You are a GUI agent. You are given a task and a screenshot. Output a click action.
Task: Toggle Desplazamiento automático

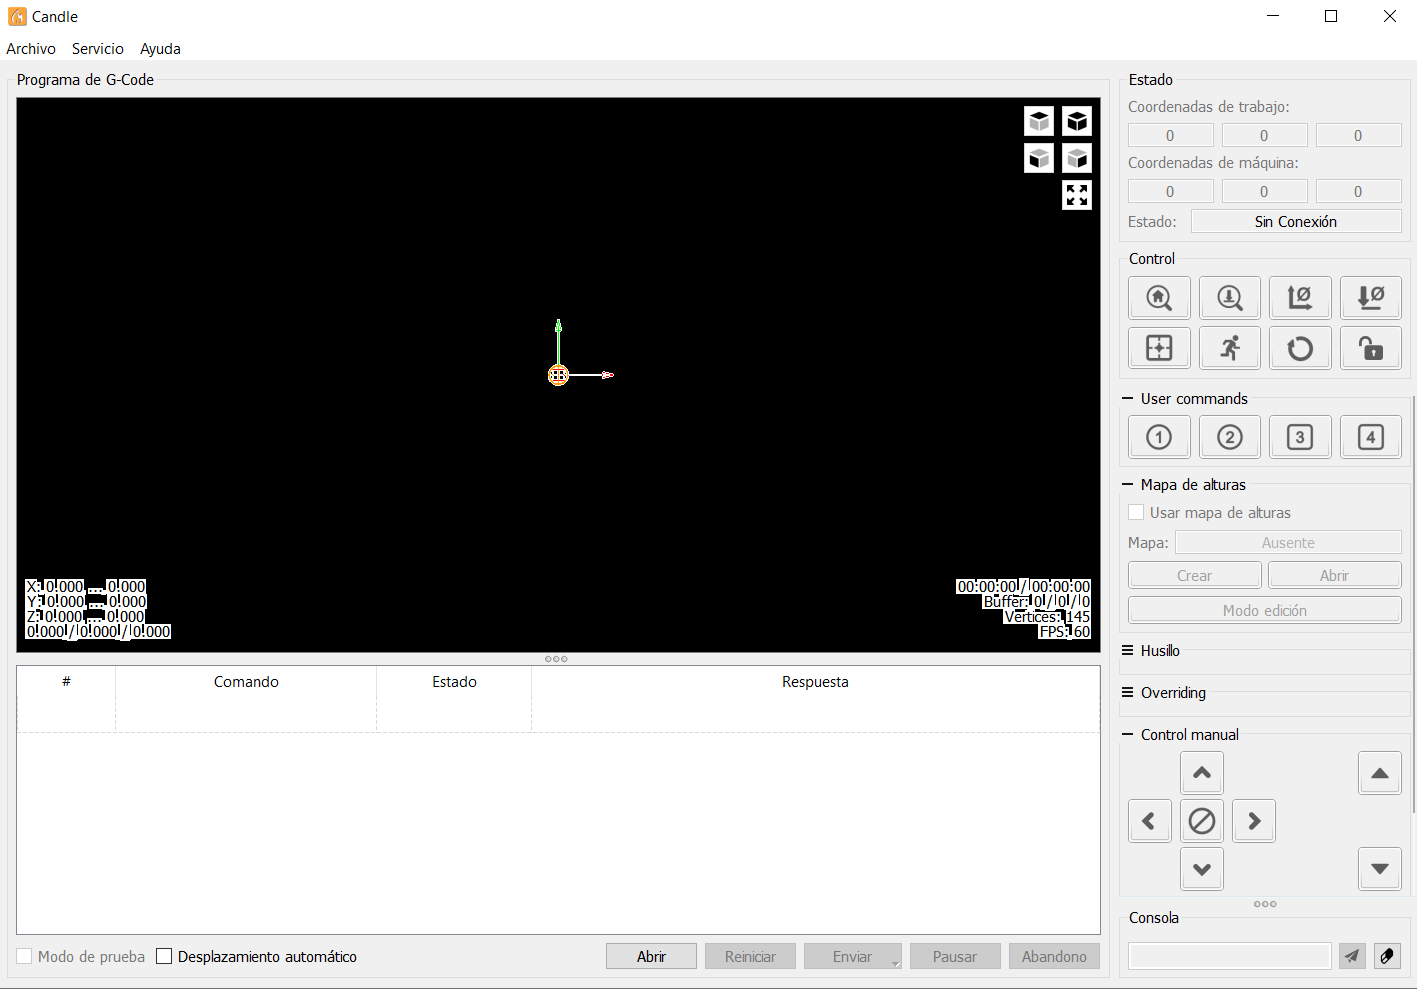coord(164,956)
